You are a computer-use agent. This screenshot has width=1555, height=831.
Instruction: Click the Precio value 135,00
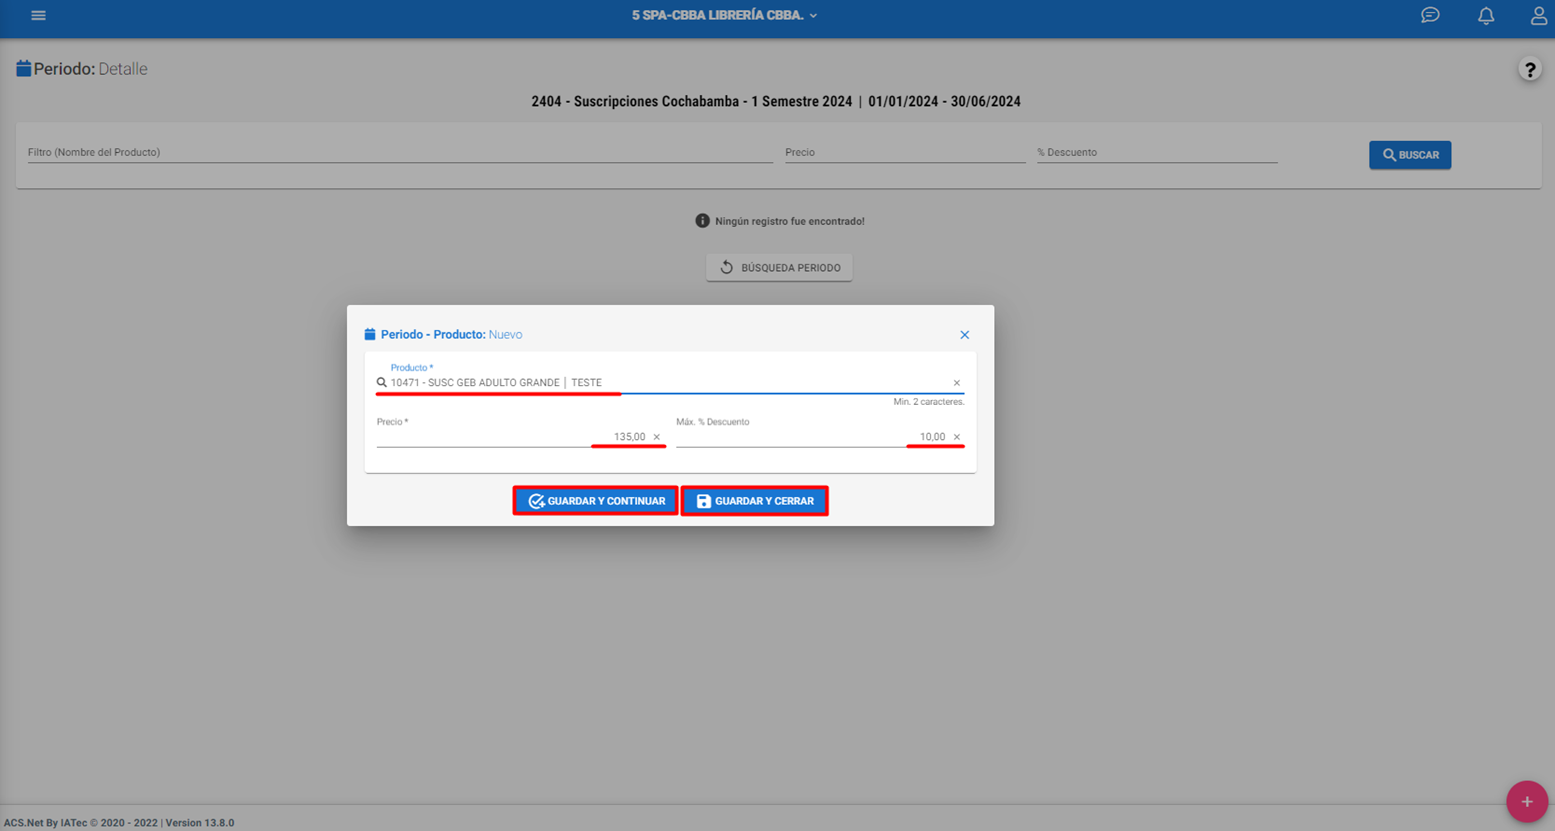coord(629,437)
